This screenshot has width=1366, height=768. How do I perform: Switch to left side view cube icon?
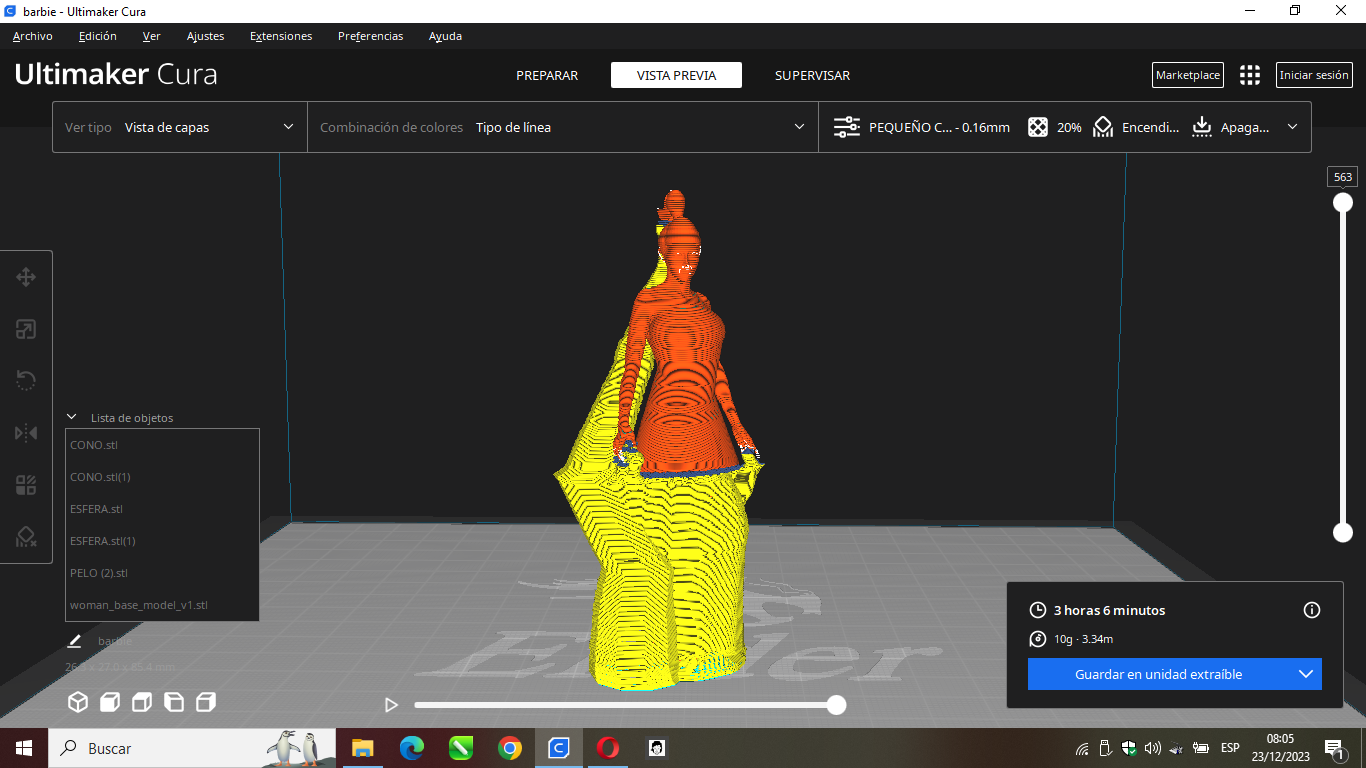174,702
